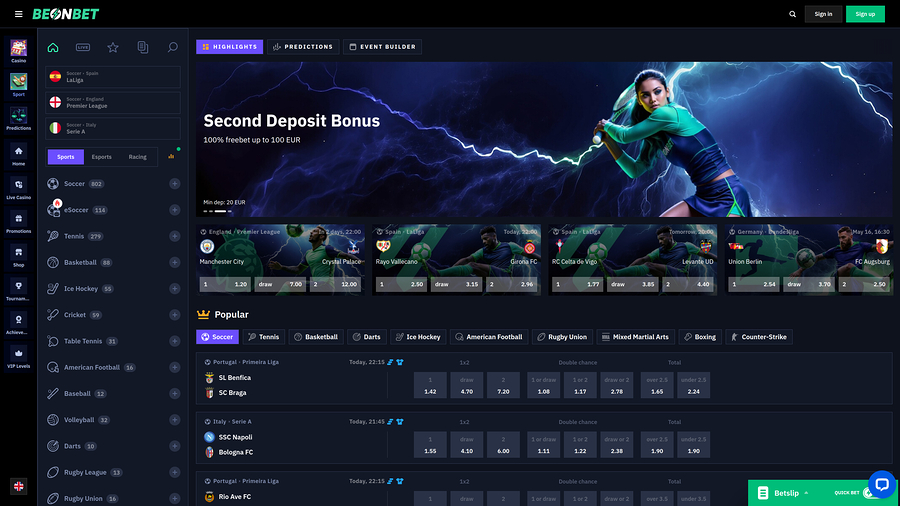Open Shop in left sidebar
The image size is (900, 506).
click(x=18, y=256)
